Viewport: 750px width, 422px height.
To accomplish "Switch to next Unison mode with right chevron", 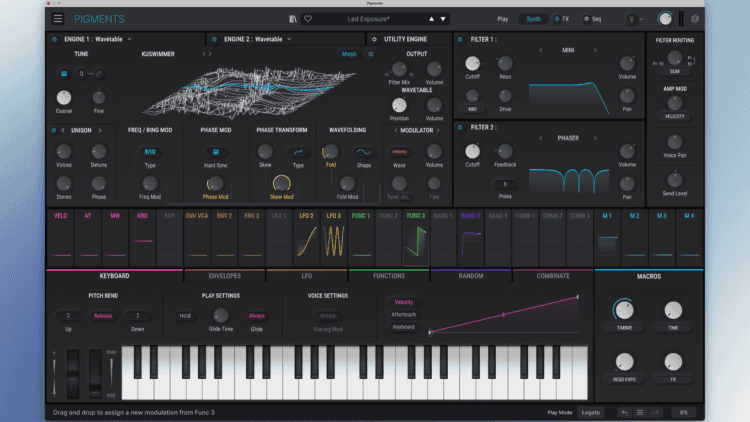I will pyautogui.click(x=100, y=130).
